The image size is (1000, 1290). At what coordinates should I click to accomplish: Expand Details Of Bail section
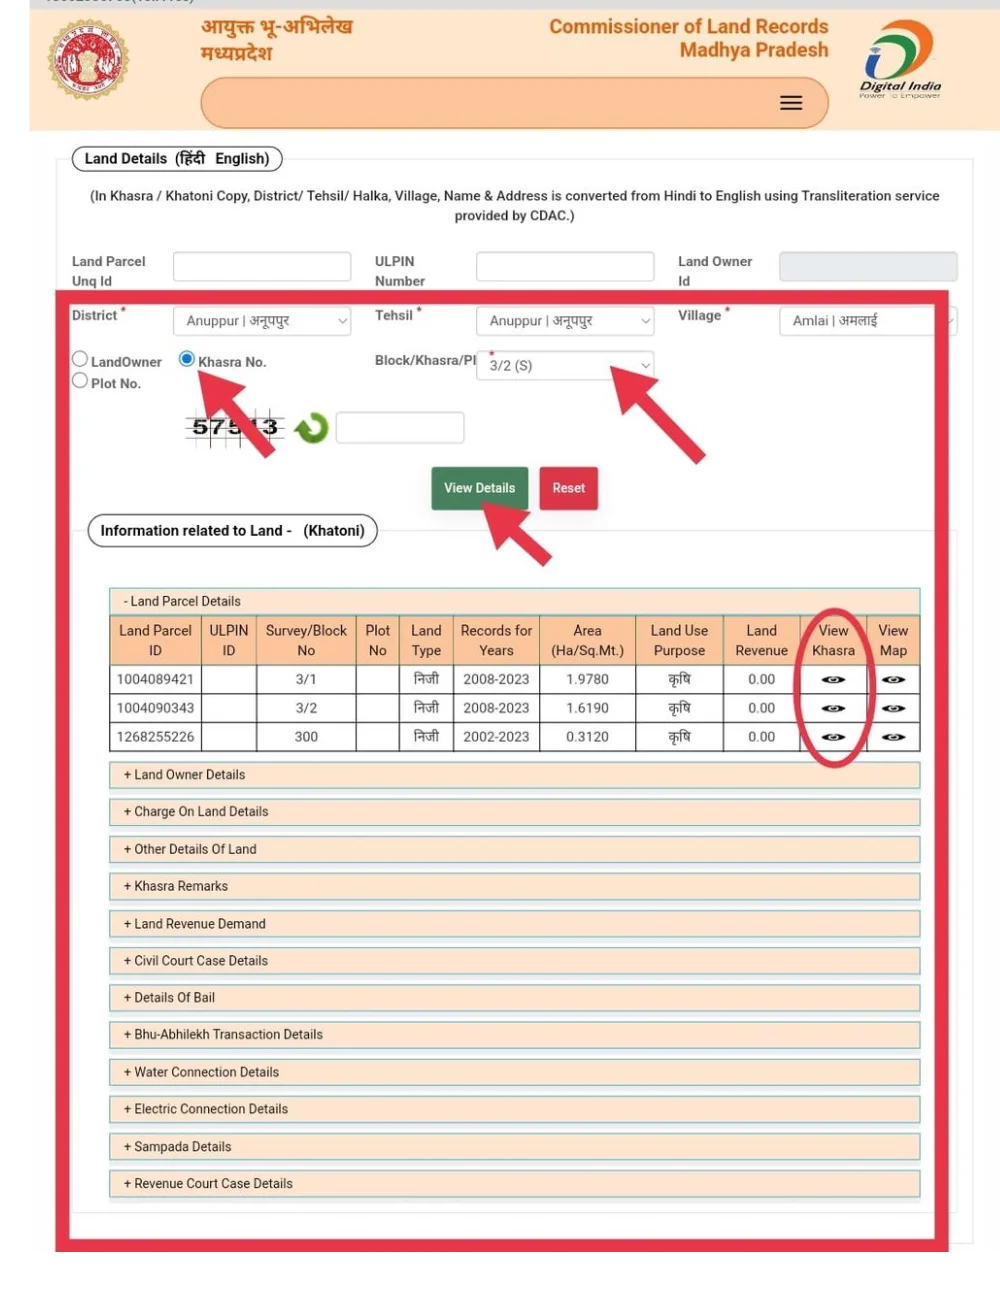(x=514, y=998)
